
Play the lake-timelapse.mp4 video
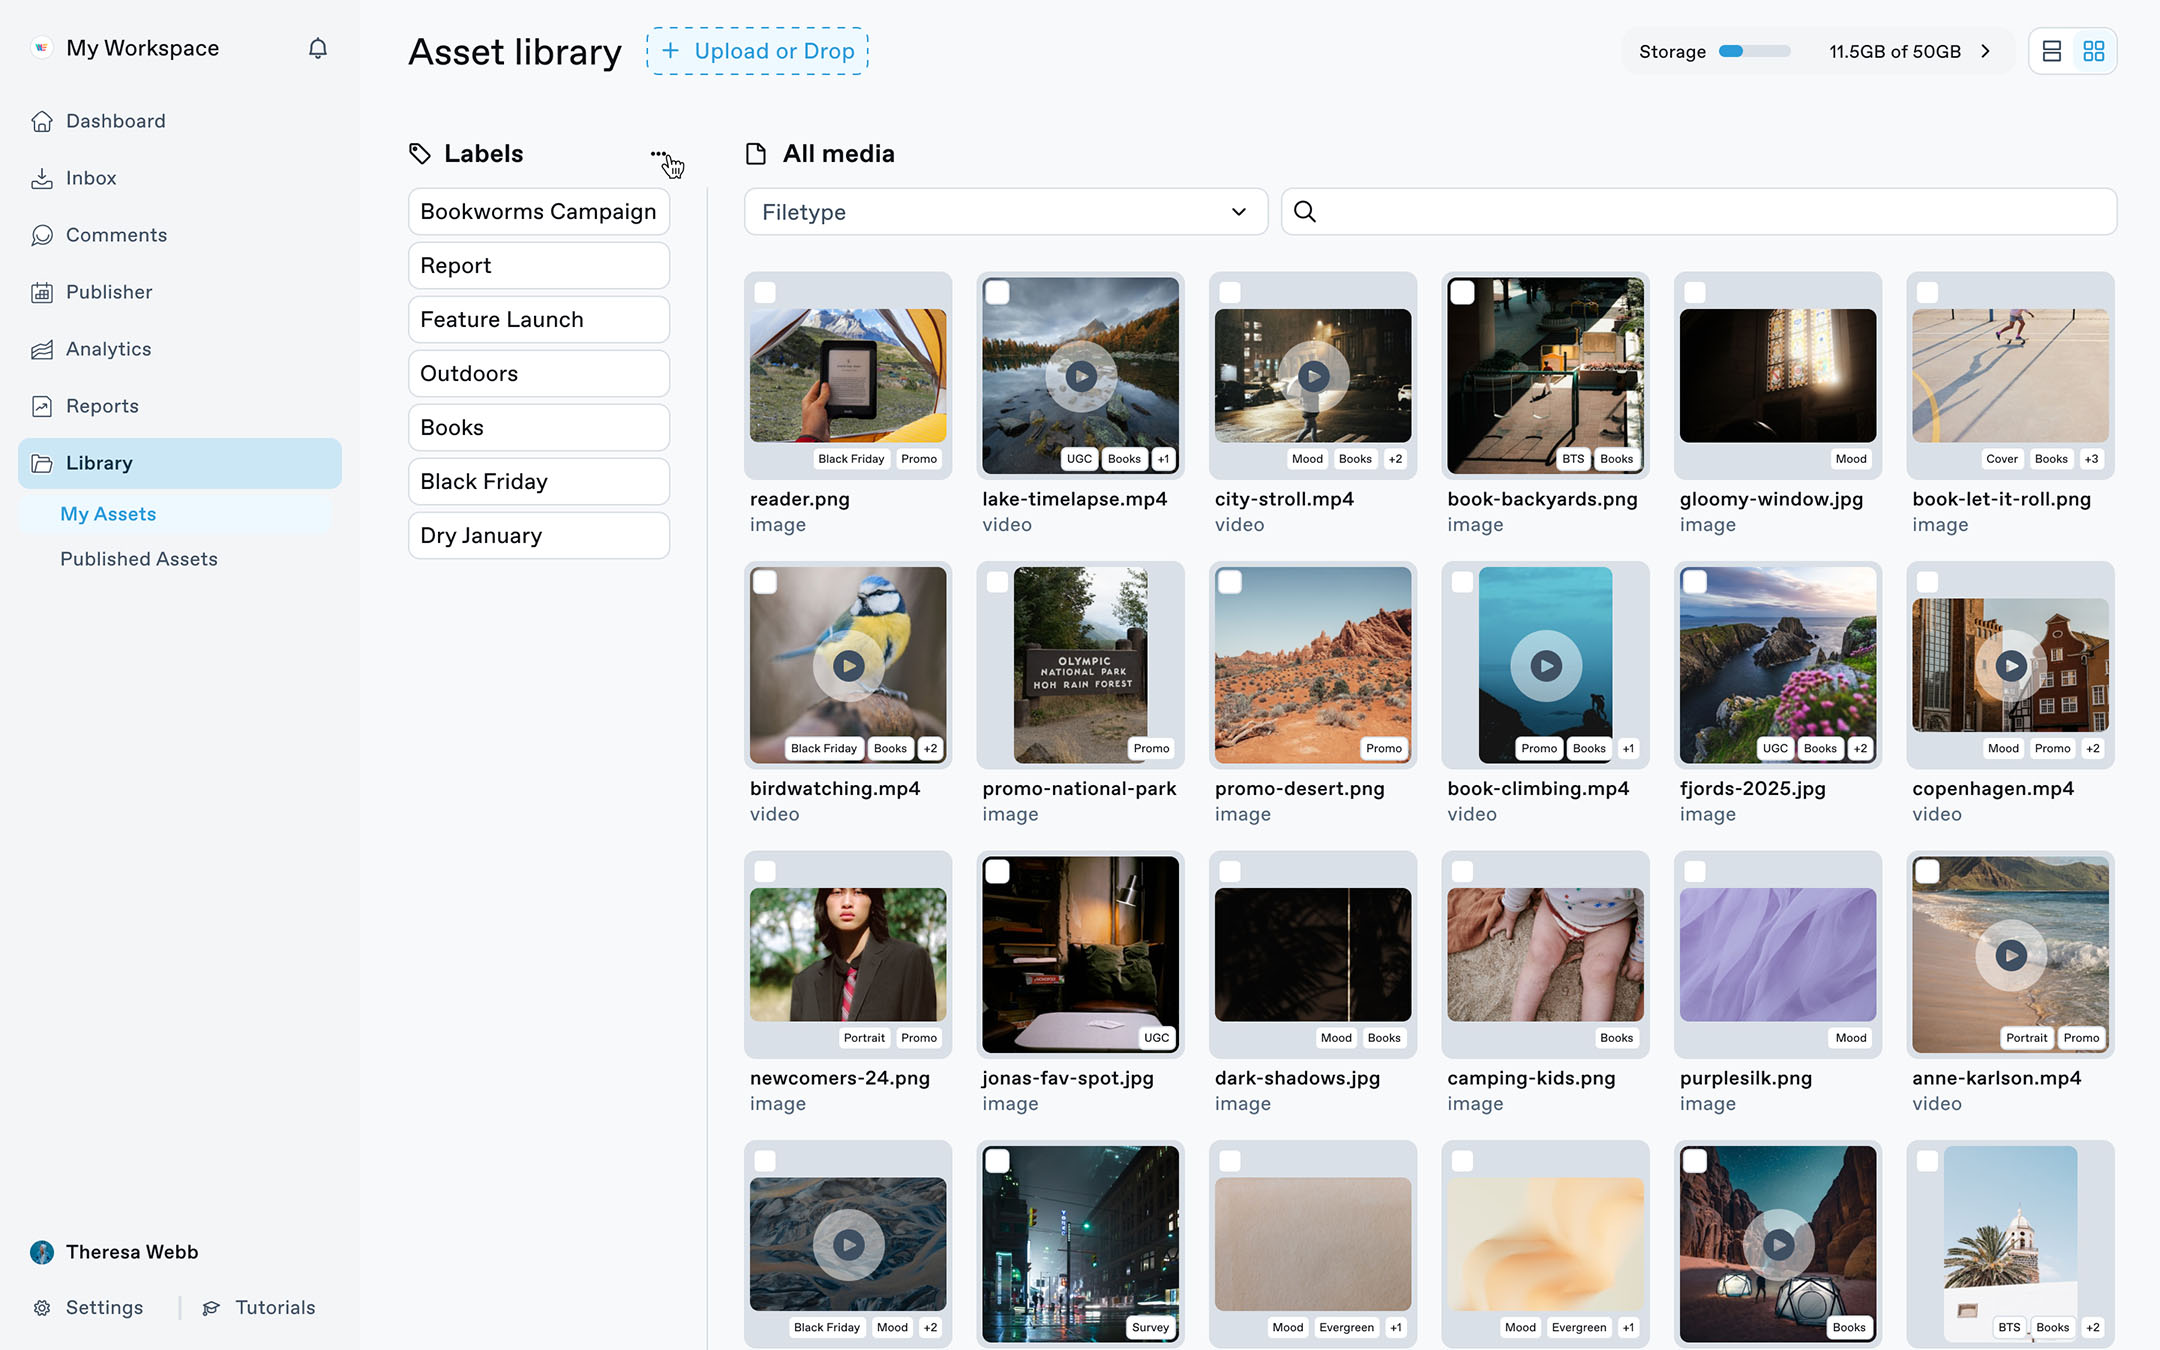coord(1081,376)
